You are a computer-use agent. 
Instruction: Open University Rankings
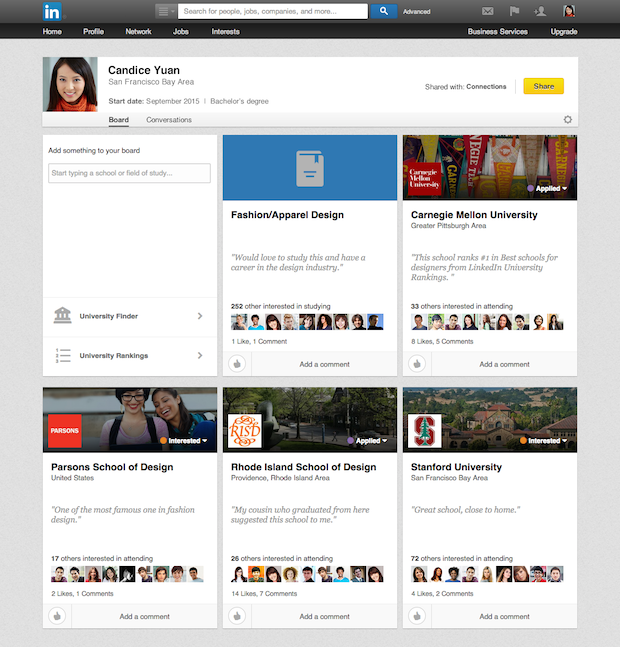coord(130,356)
